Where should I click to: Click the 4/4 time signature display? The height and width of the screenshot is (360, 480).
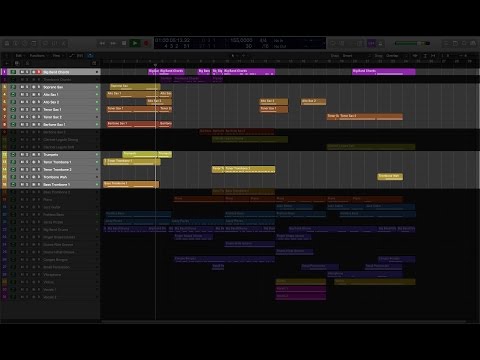coord(263,40)
